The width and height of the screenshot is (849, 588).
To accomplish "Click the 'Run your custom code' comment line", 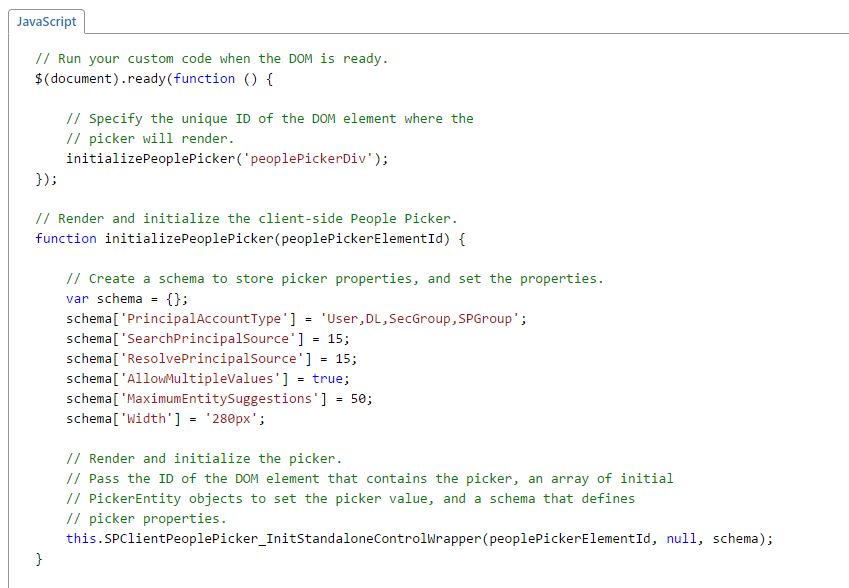I will click(211, 58).
